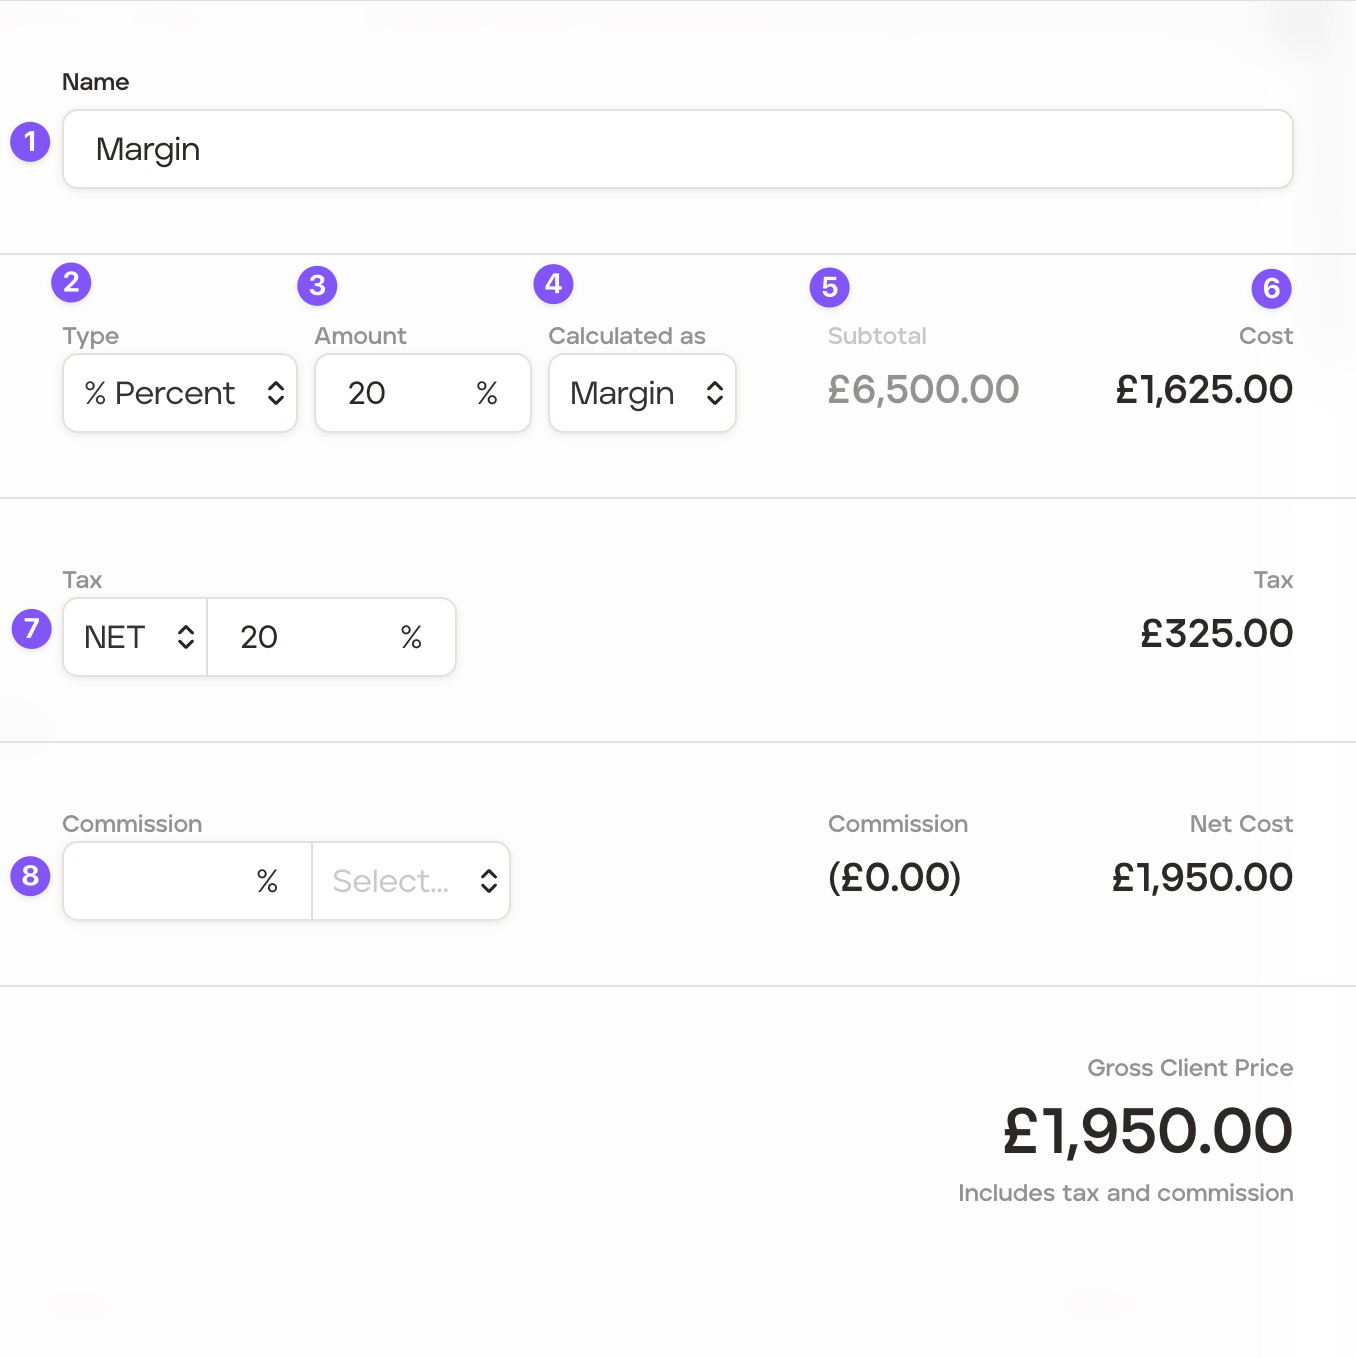The width and height of the screenshot is (1356, 1358).
Task: Click the number 8 badge beside Commission
Action: point(30,876)
